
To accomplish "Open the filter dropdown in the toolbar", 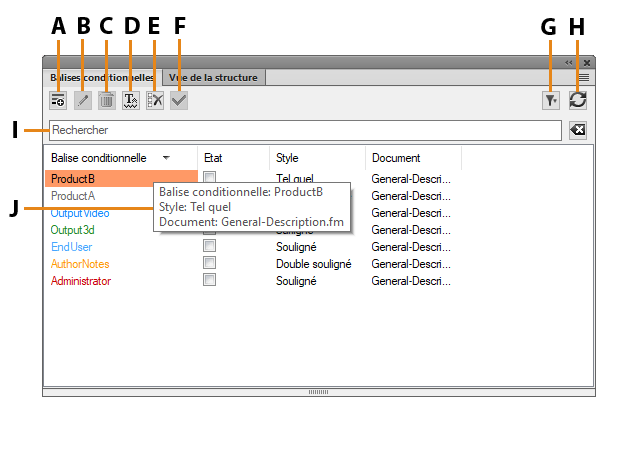I will pos(551,100).
